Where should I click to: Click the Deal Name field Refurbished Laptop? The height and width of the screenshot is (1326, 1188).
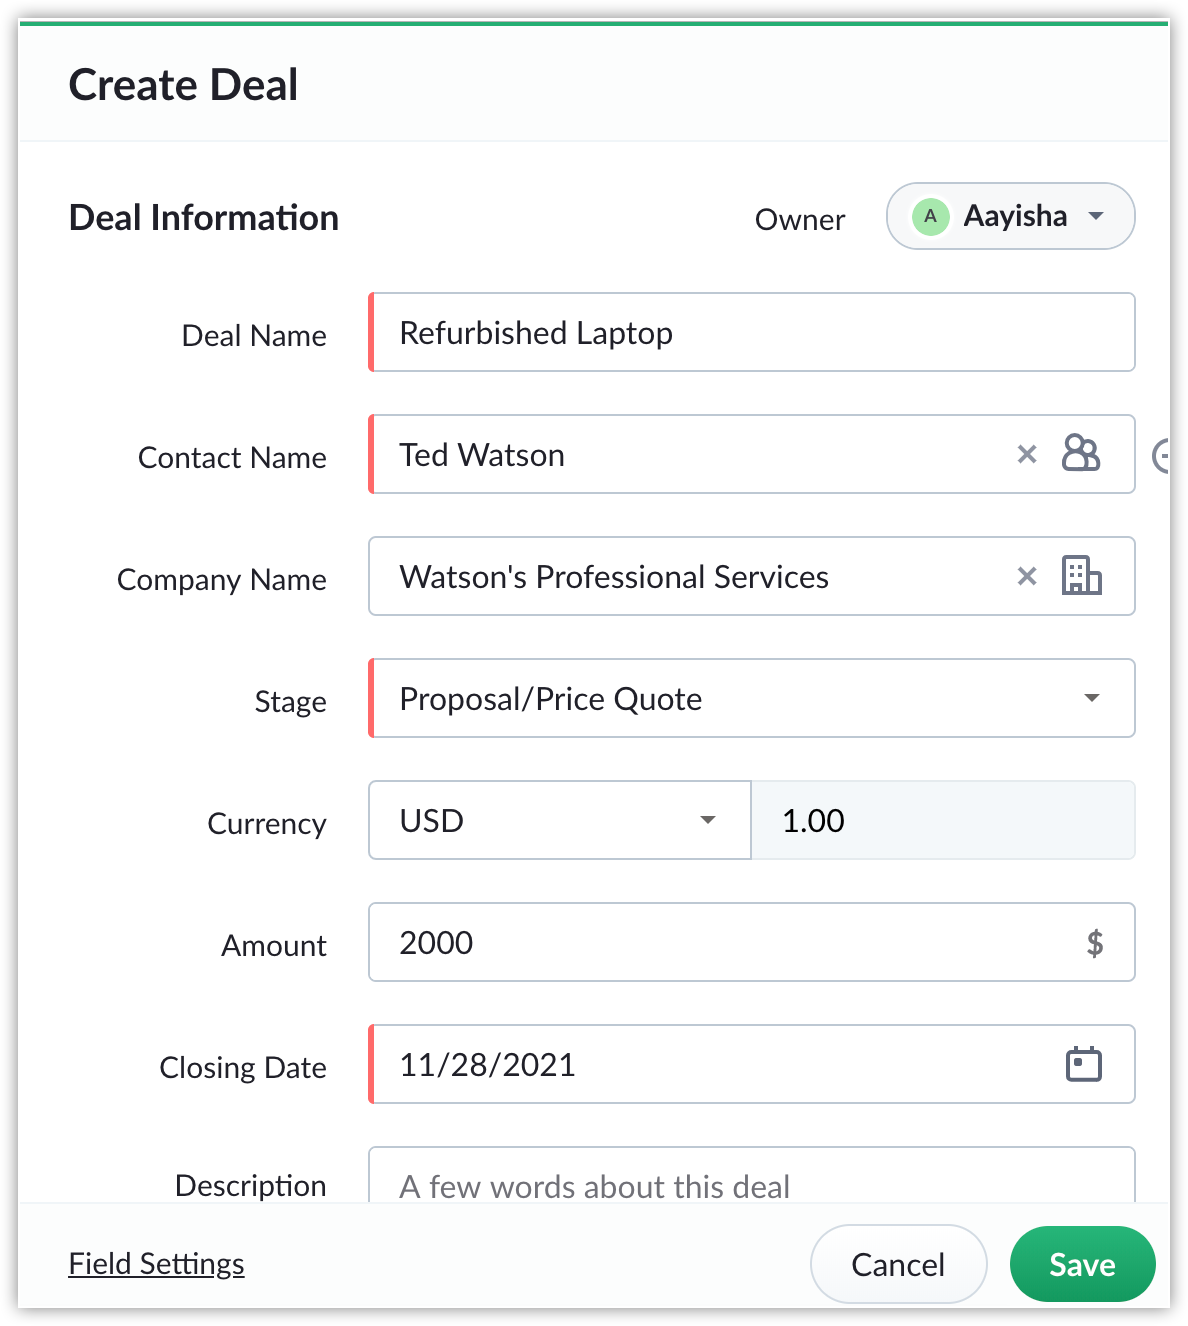coord(752,332)
